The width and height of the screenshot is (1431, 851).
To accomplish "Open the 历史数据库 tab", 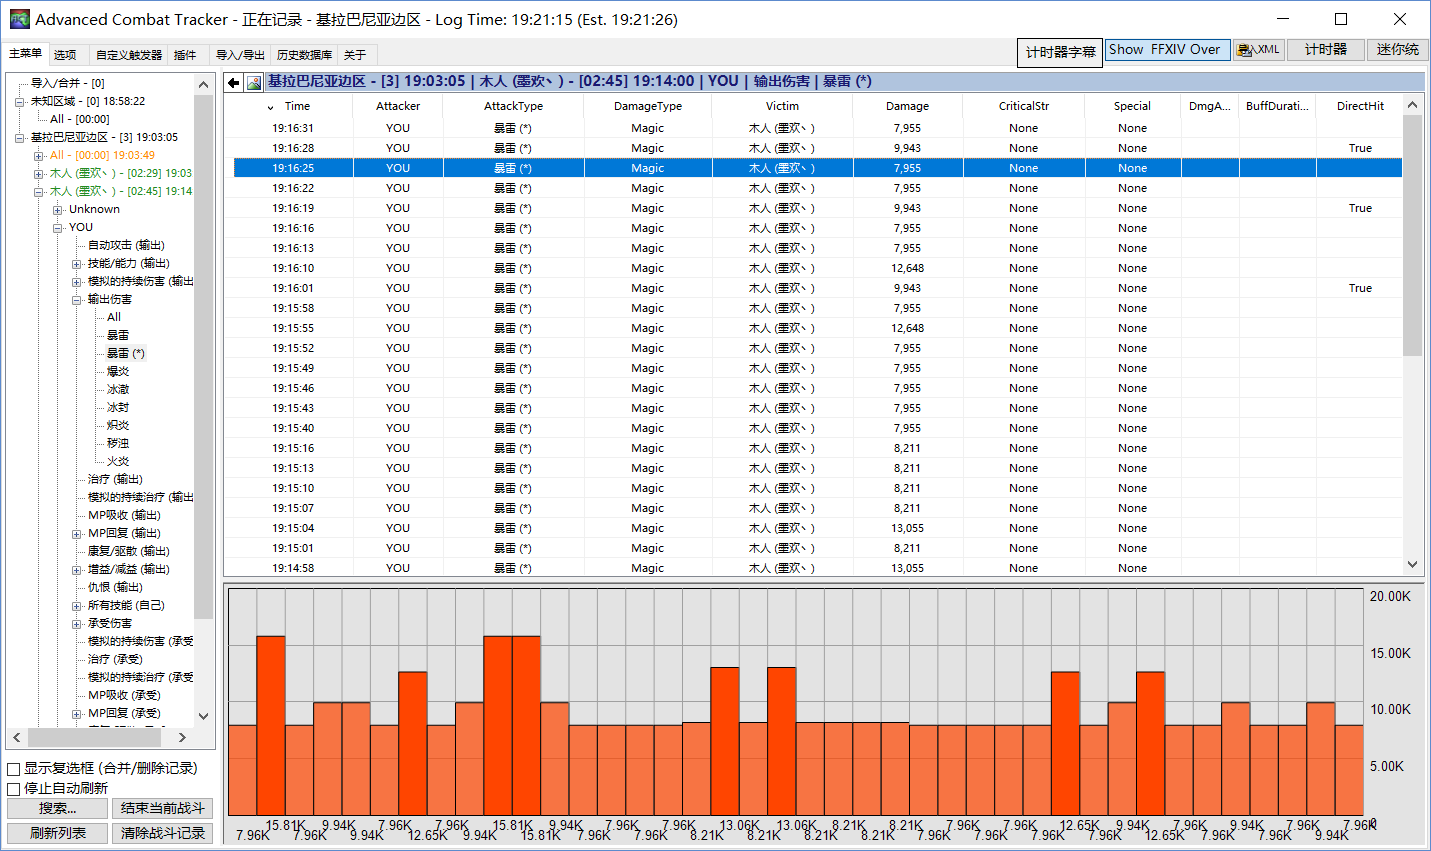I will 304,55.
